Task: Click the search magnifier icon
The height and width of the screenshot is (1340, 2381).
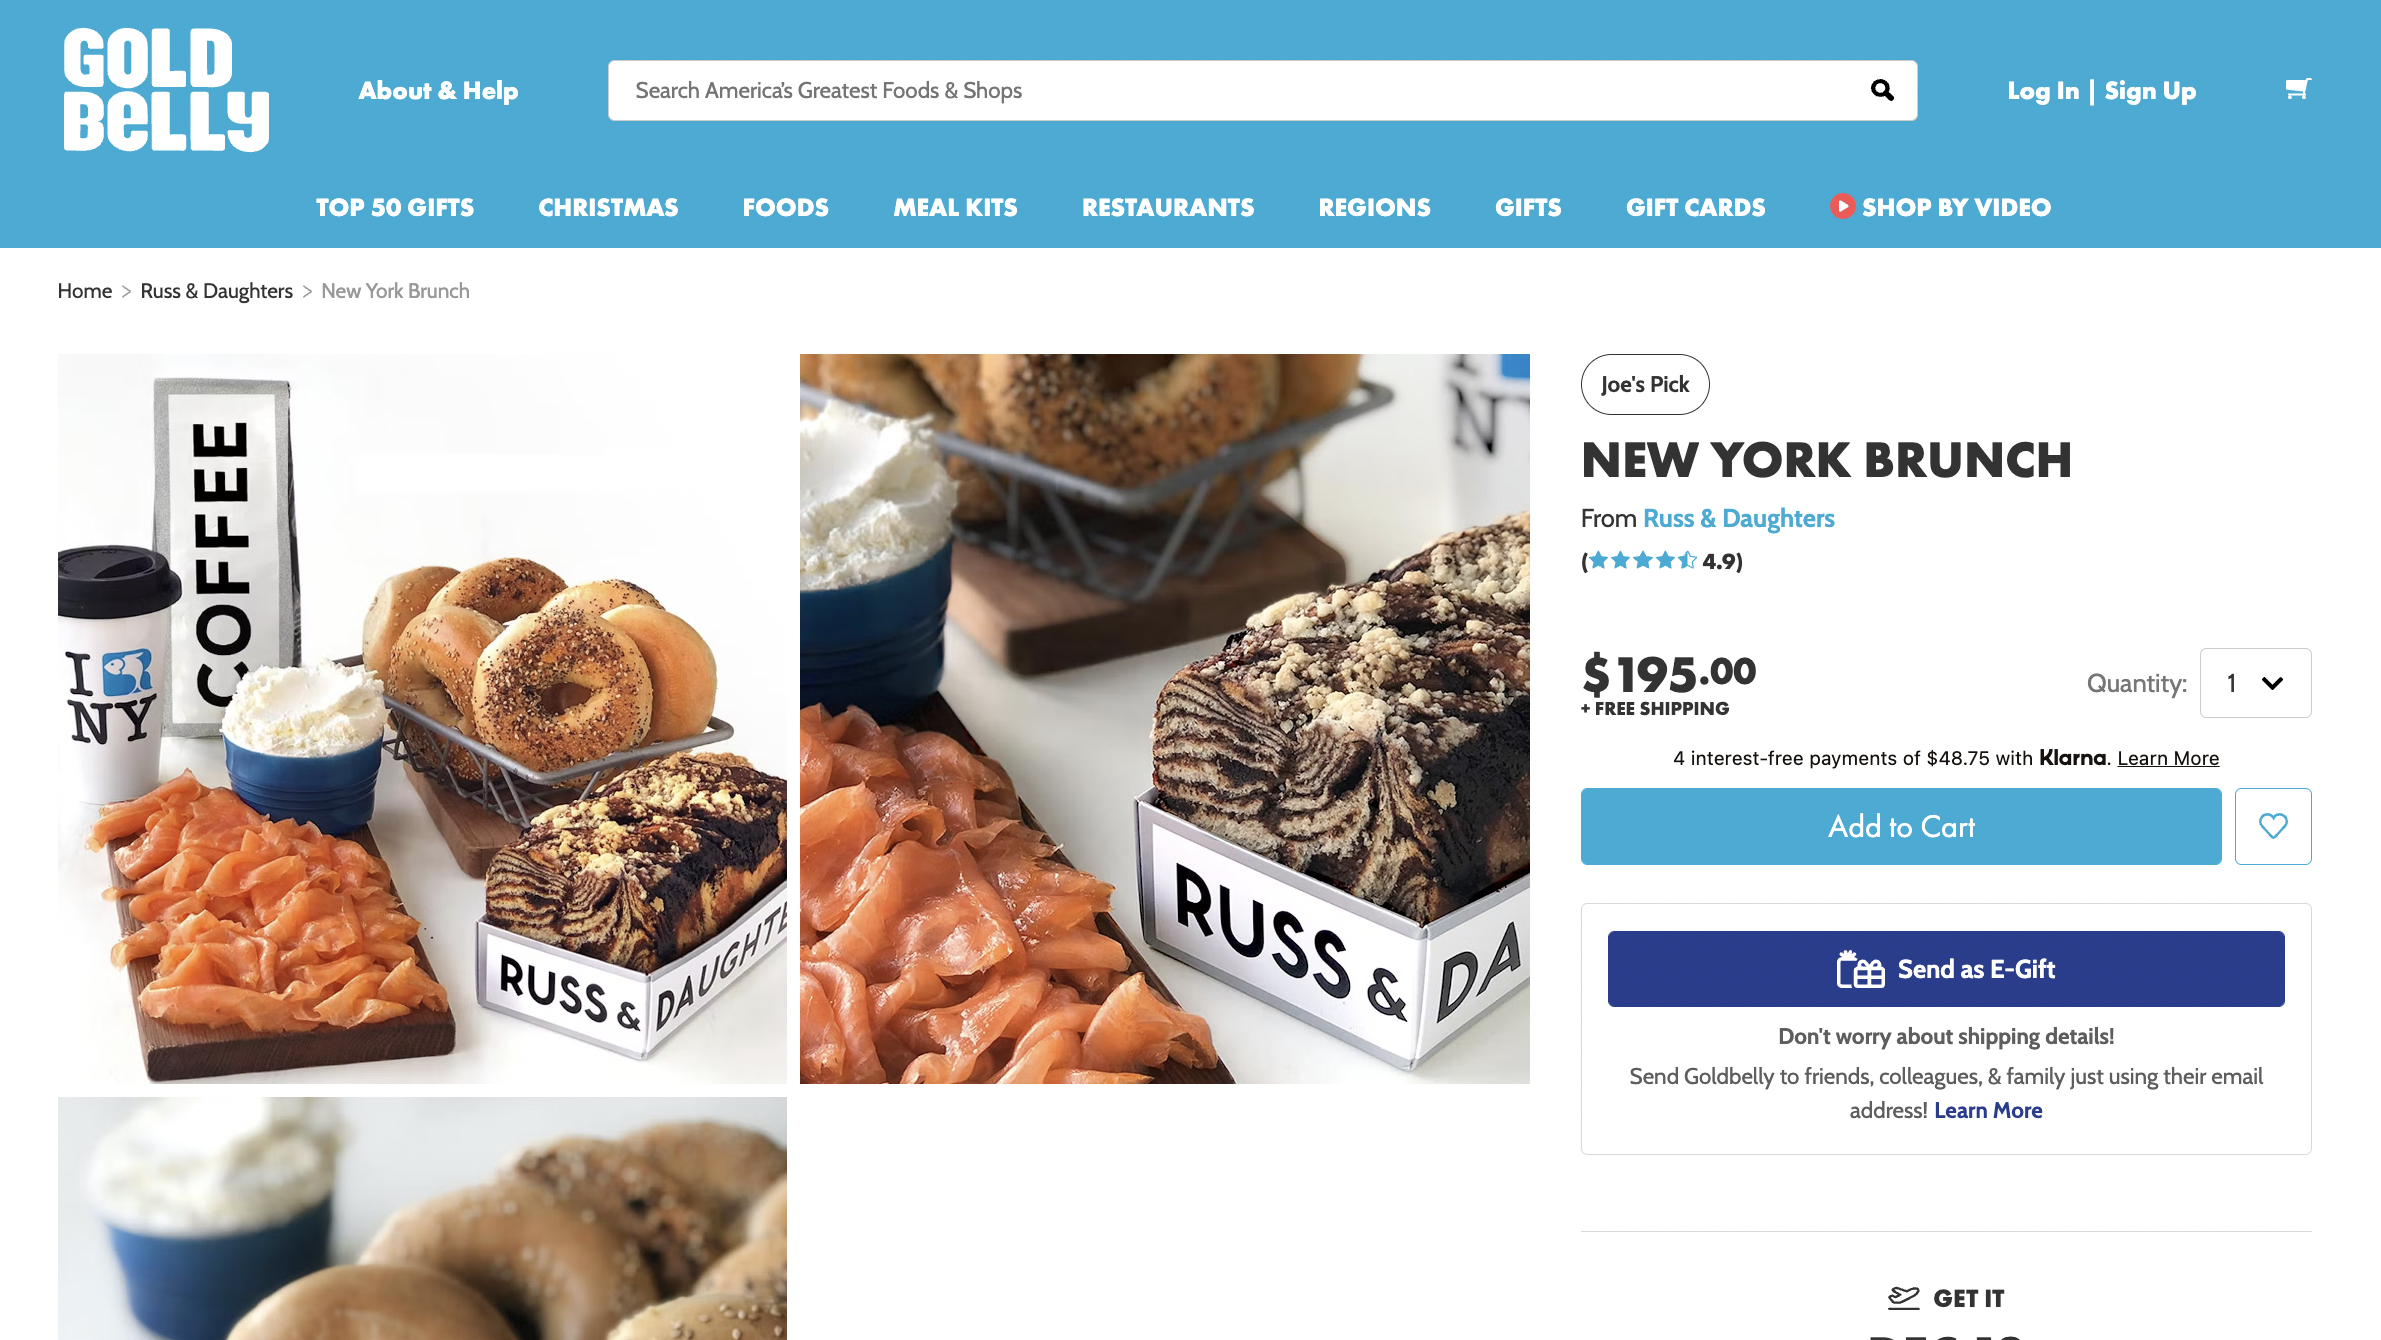Action: click(x=1882, y=91)
